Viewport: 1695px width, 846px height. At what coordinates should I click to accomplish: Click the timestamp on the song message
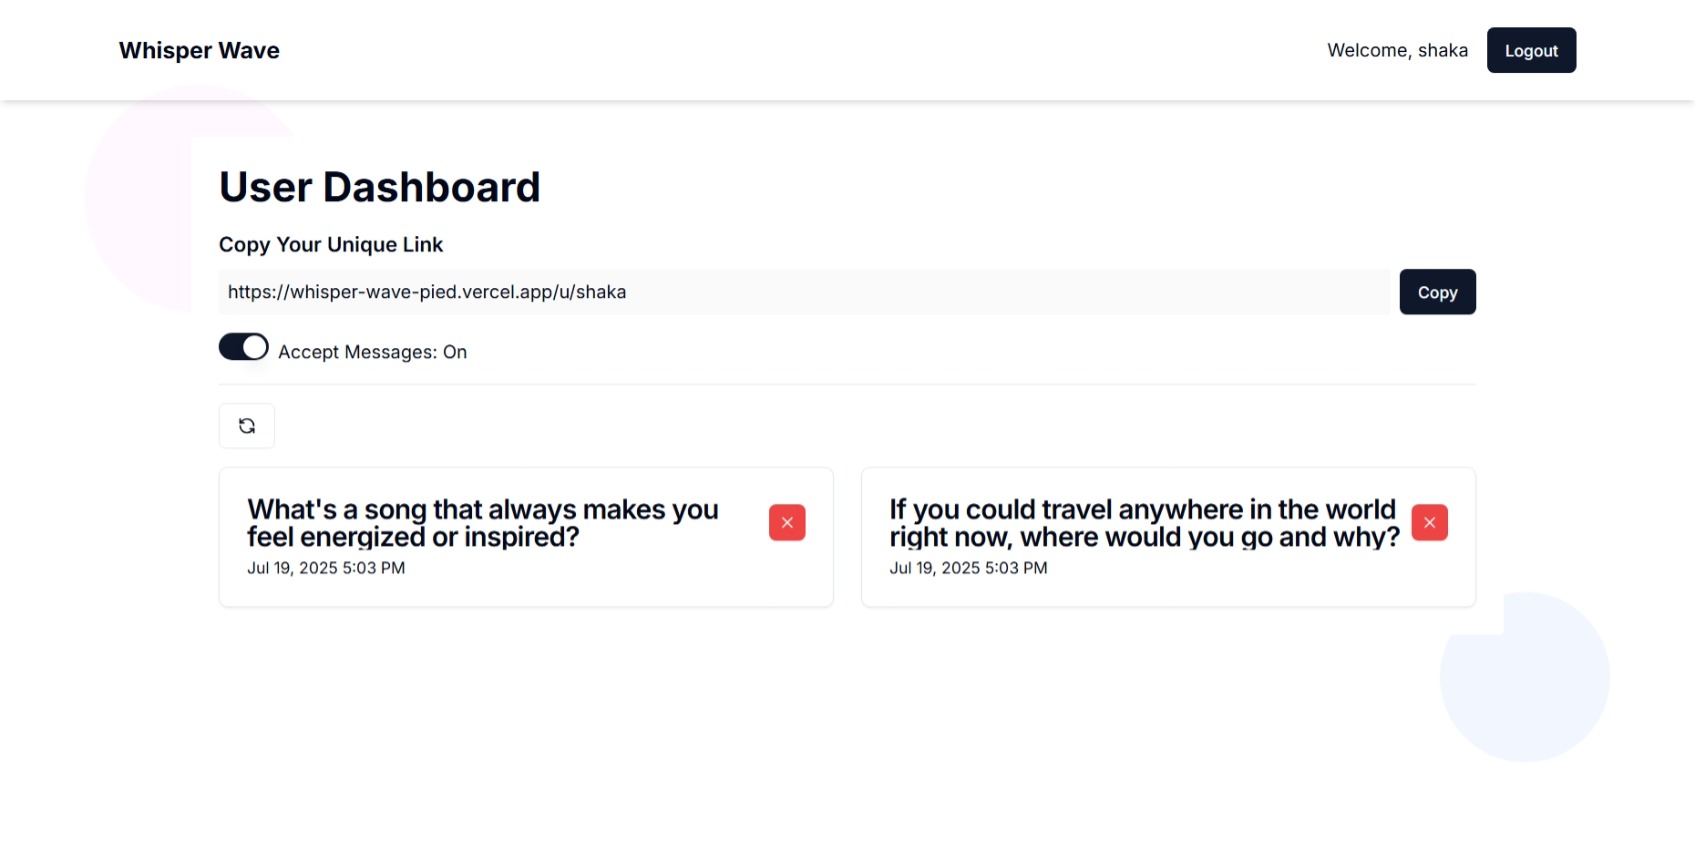pyautogui.click(x=326, y=568)
